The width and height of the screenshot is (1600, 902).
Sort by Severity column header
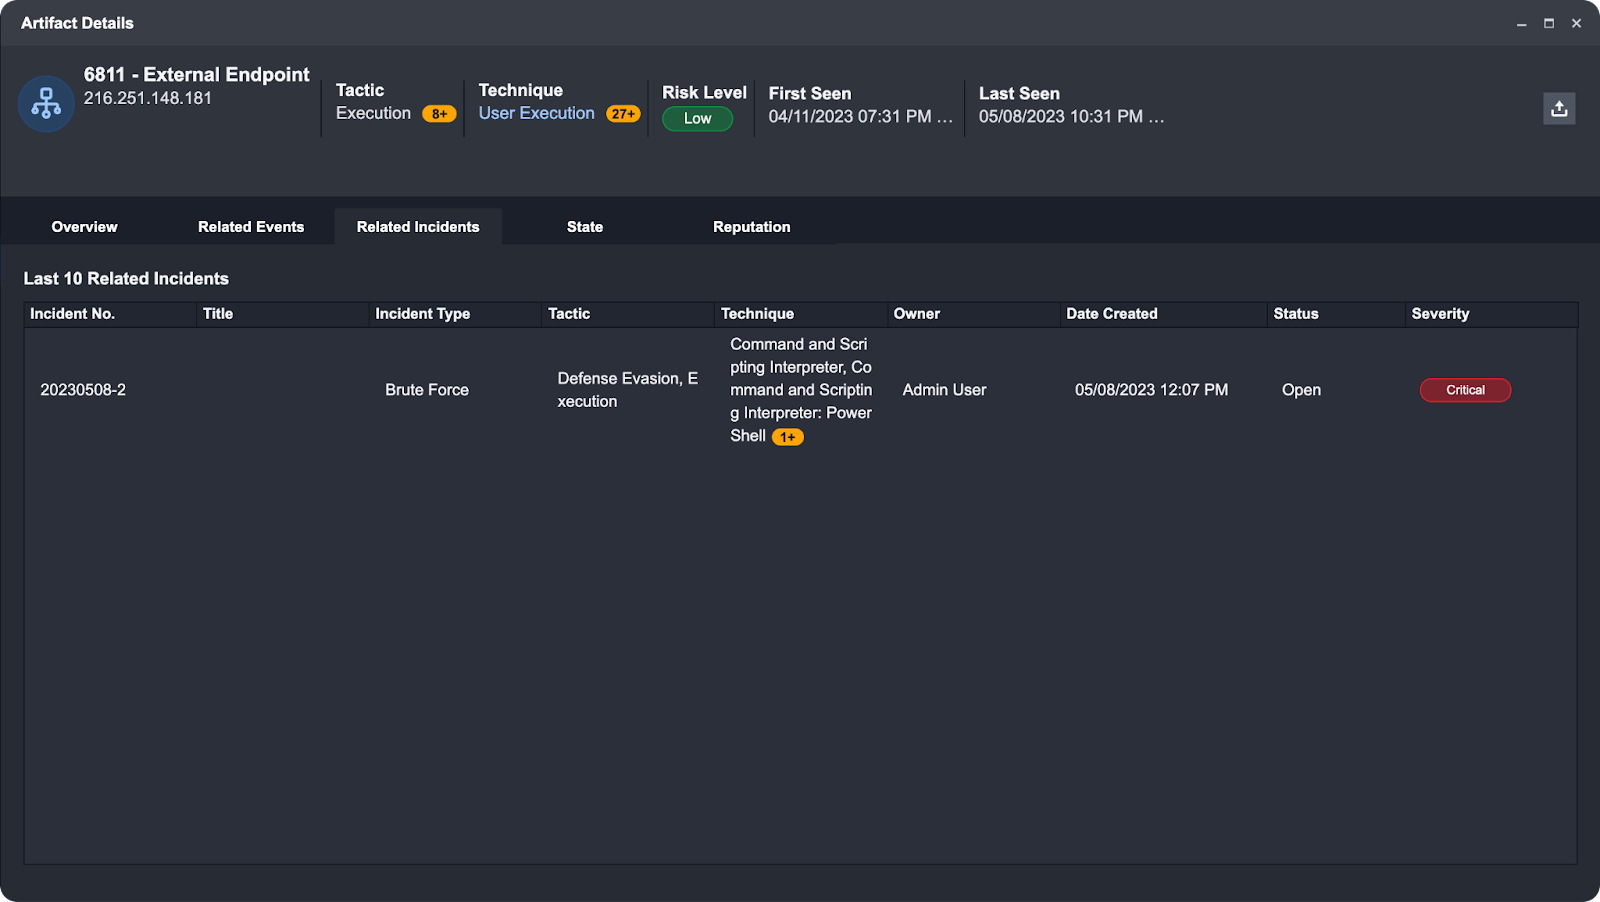point(1440,314)
